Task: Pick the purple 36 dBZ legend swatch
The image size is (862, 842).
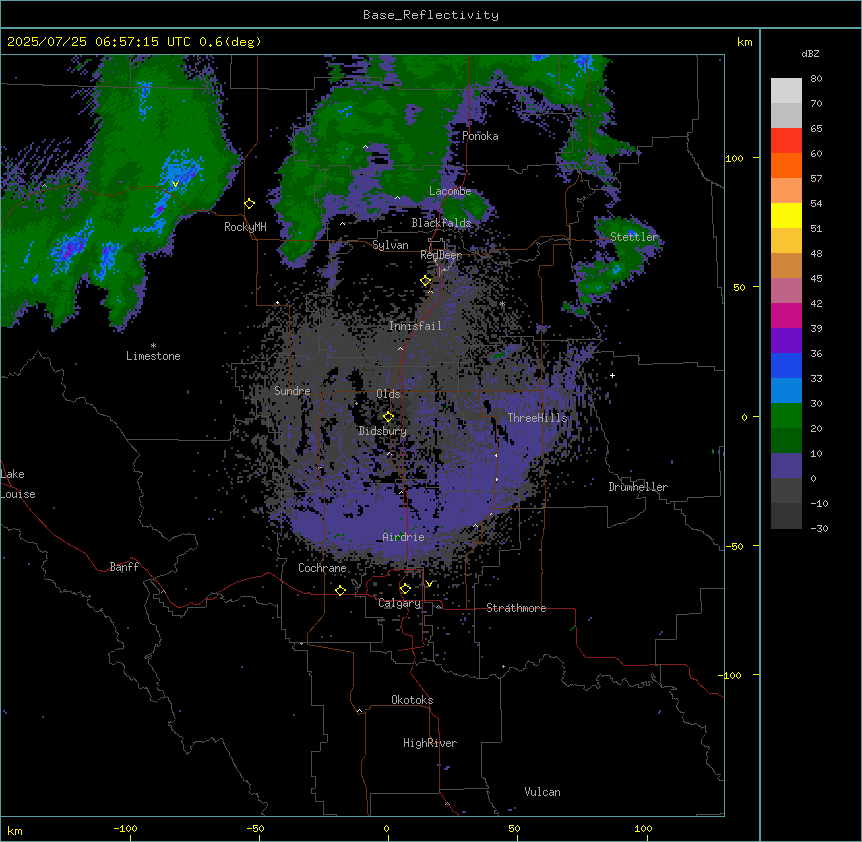Action: coord(786,341)
